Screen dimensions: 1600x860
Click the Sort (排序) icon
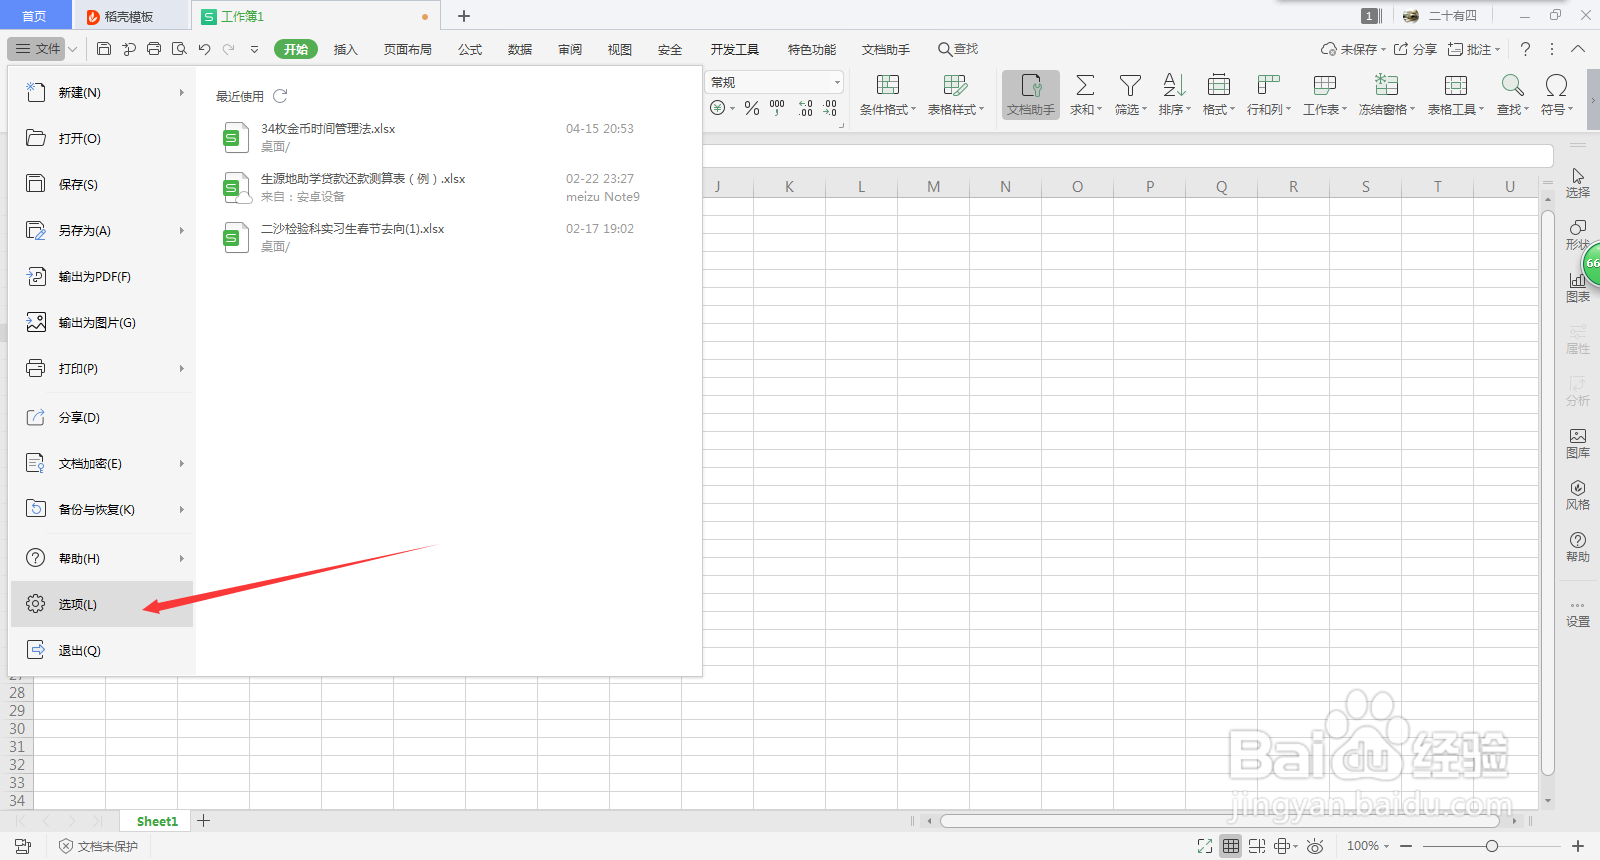1174,85
